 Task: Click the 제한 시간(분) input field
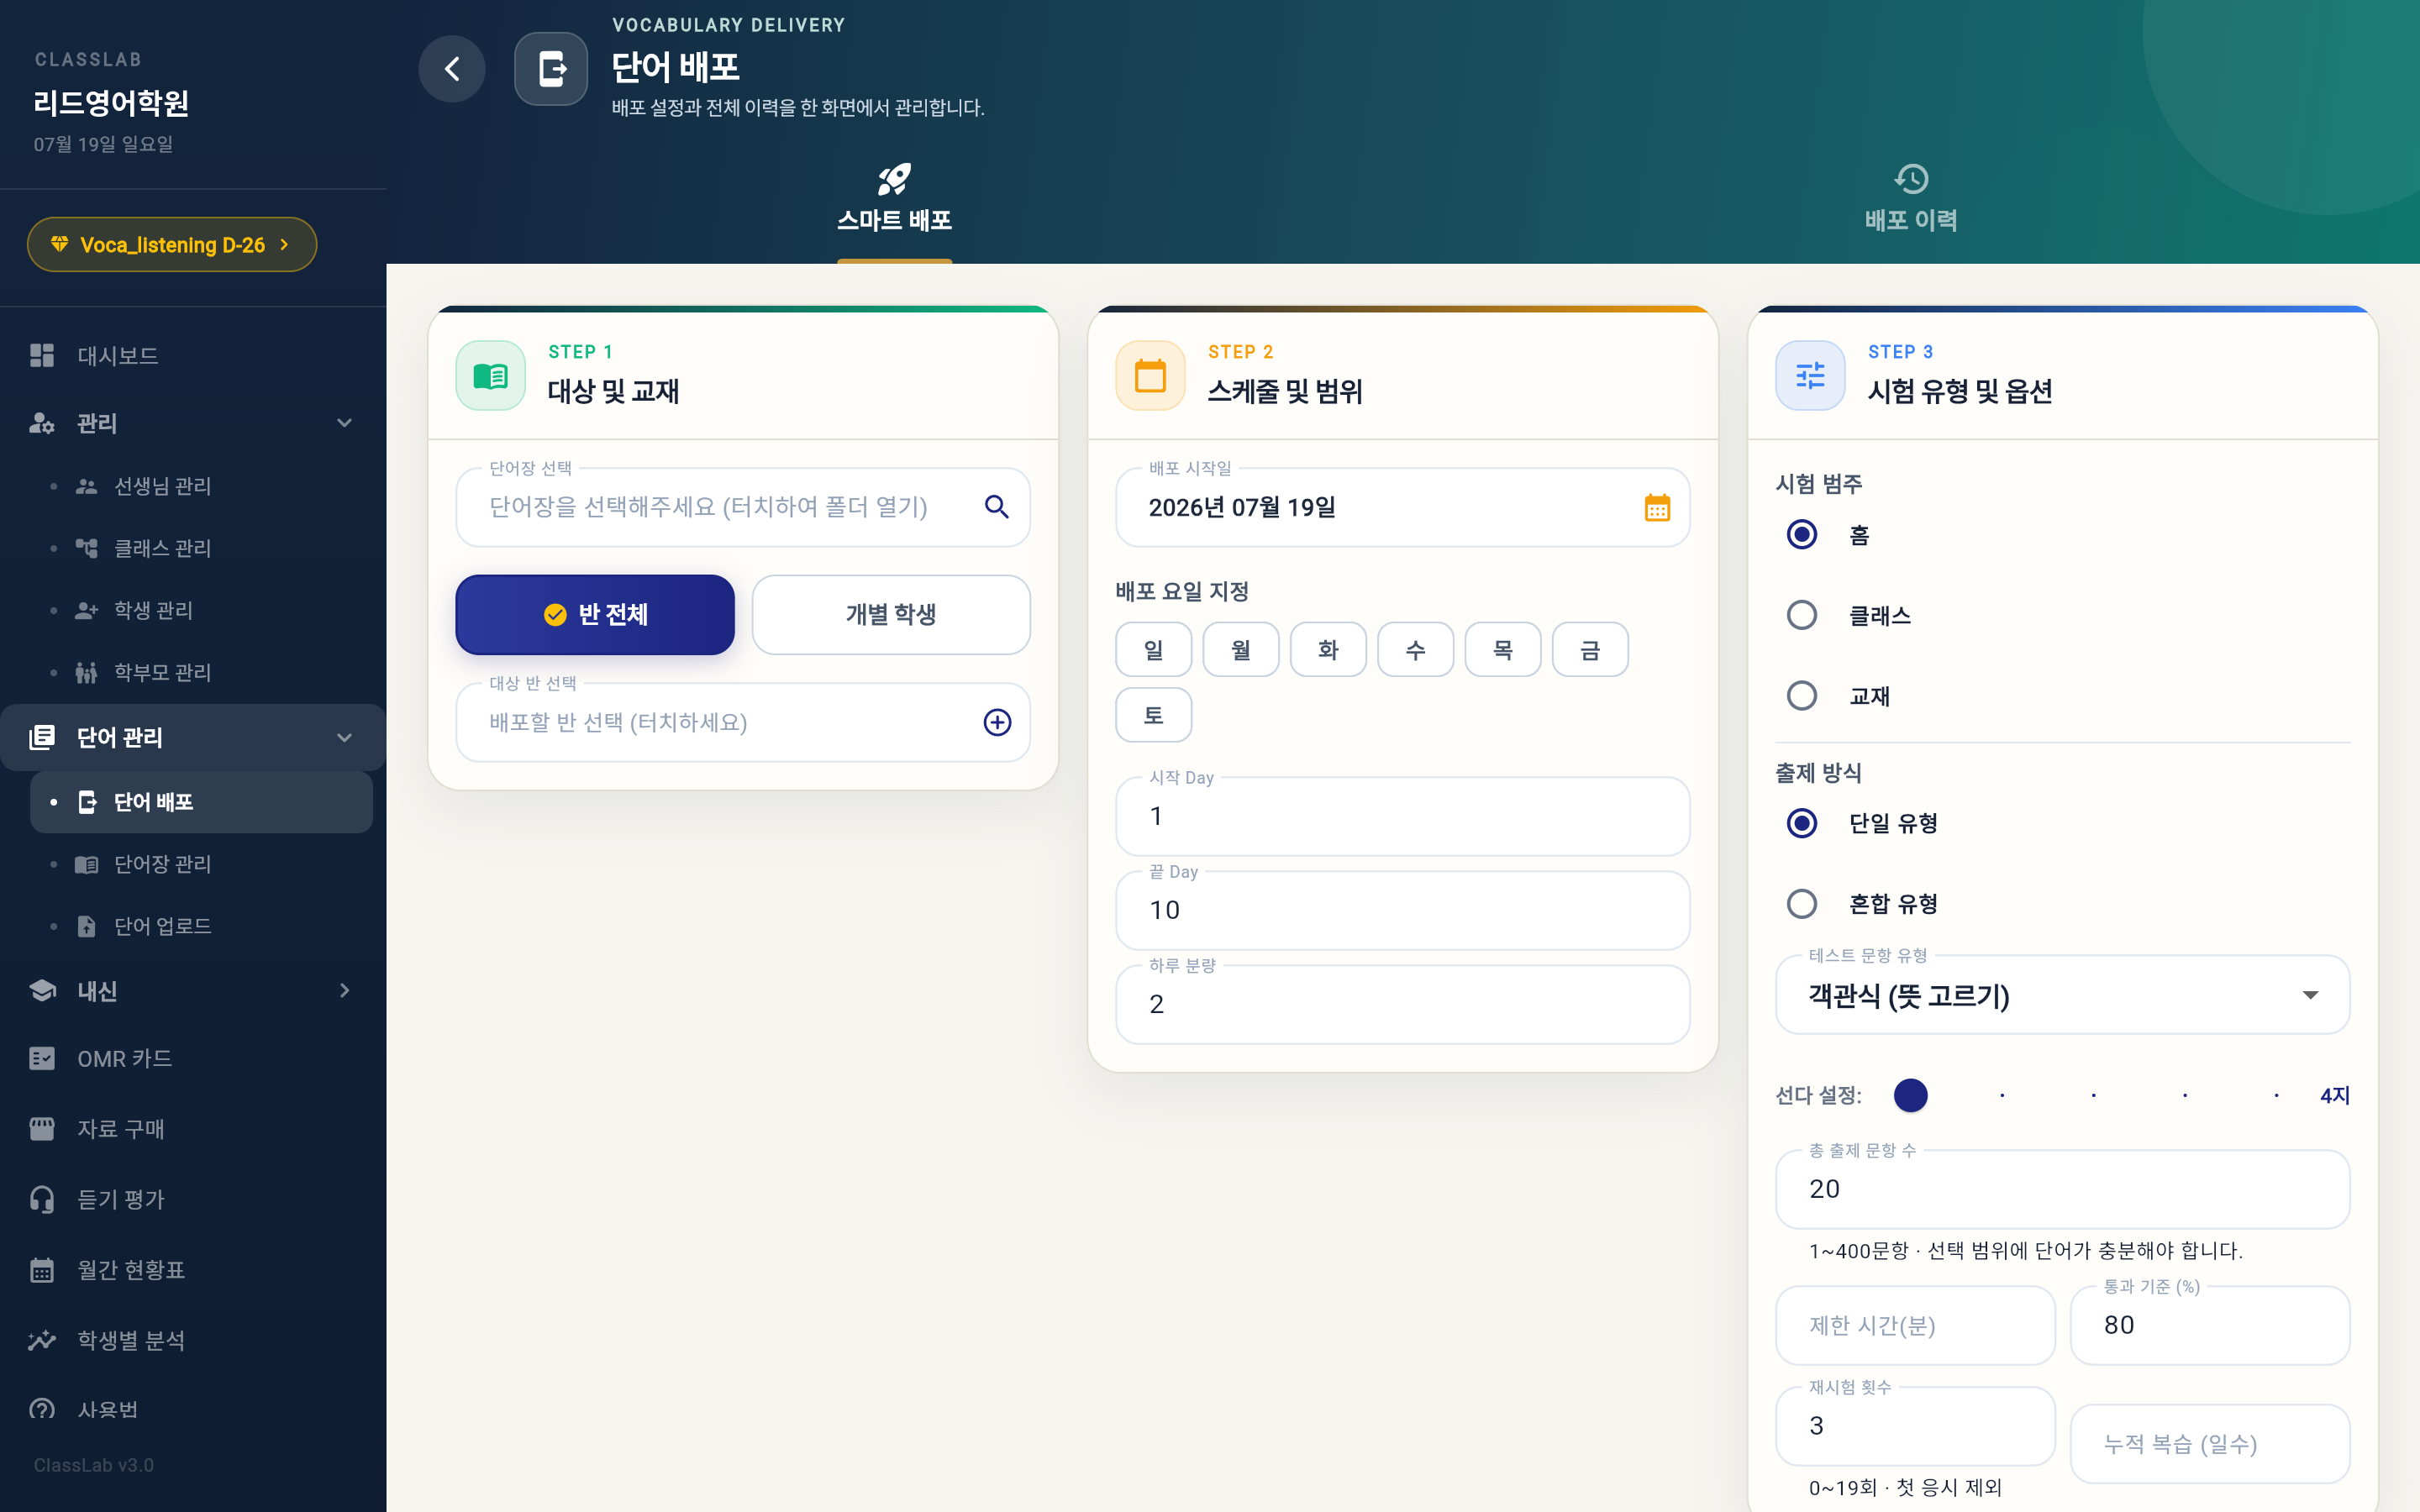click(x=1915, y=1325)
